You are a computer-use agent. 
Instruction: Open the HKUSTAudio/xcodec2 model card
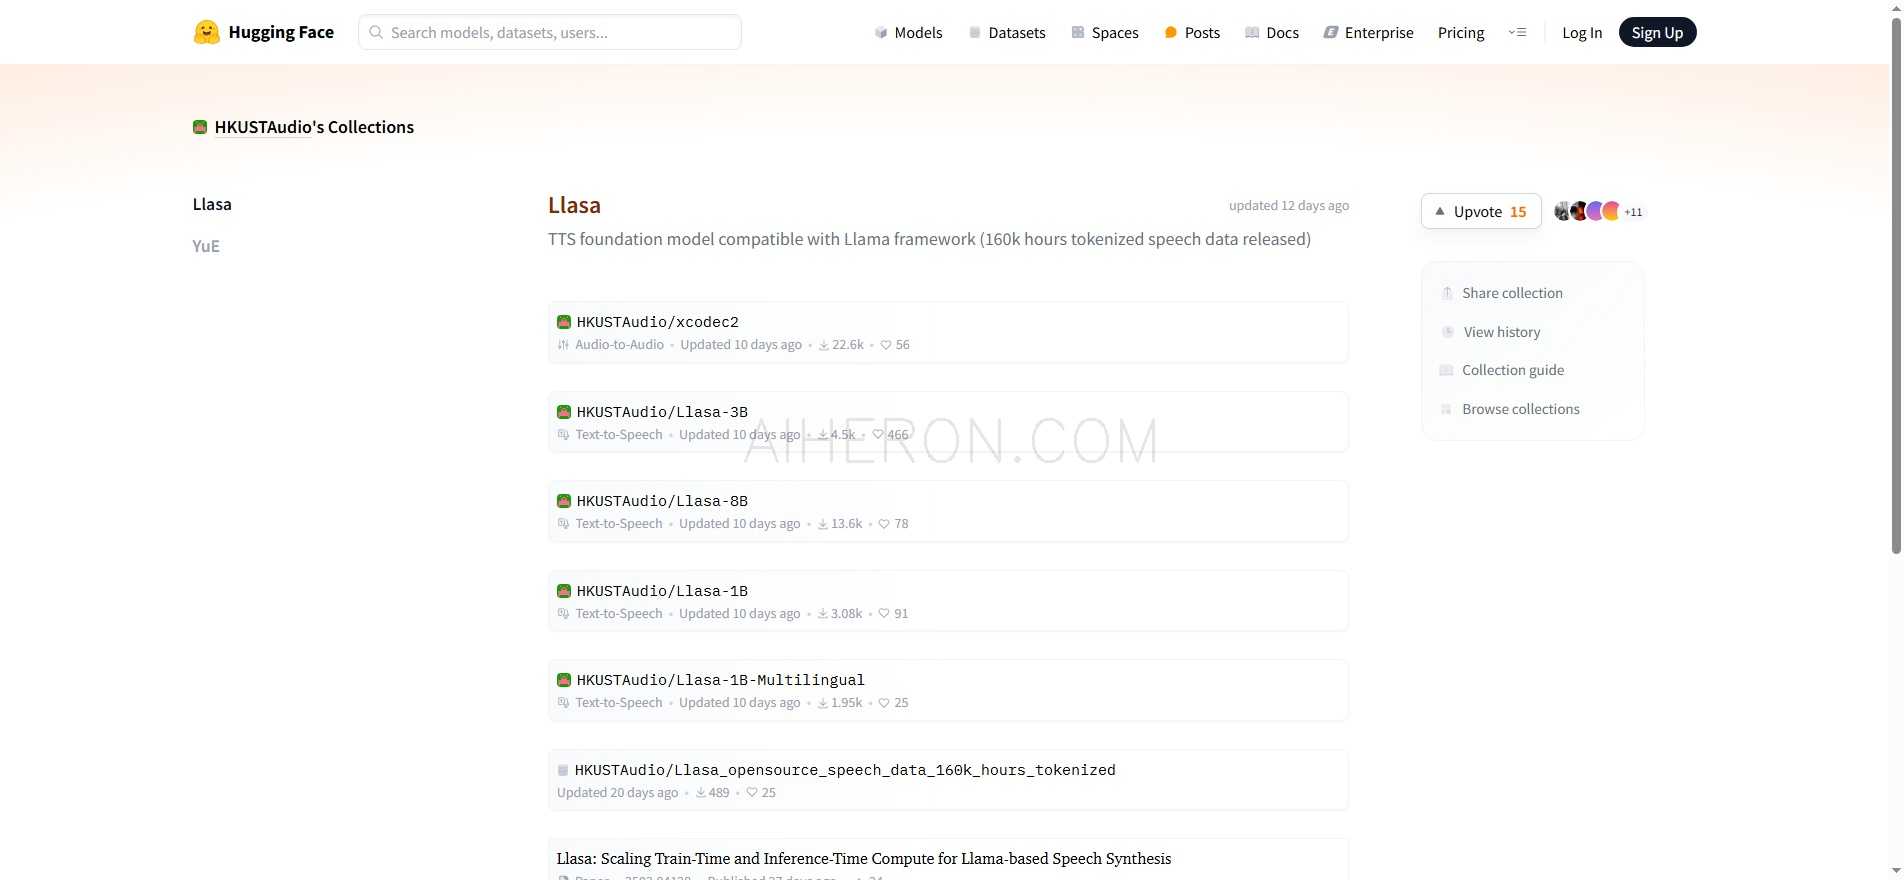[948, 332]
